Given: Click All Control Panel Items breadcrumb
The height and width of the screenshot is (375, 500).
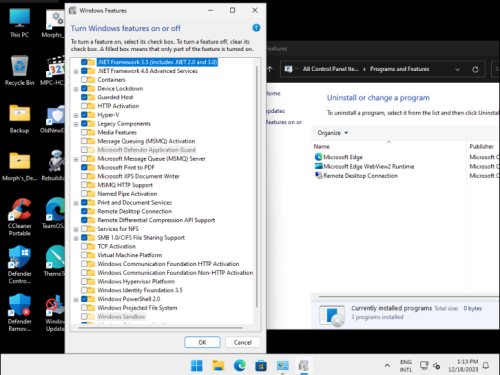Looking at the screenshot, I should coord(330,69).
